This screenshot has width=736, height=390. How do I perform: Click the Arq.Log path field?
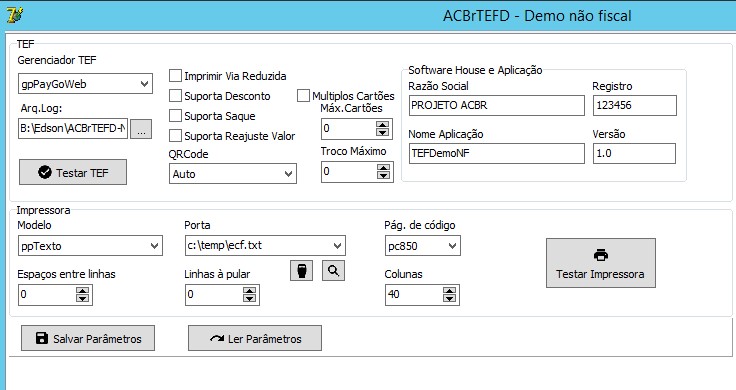73,129
